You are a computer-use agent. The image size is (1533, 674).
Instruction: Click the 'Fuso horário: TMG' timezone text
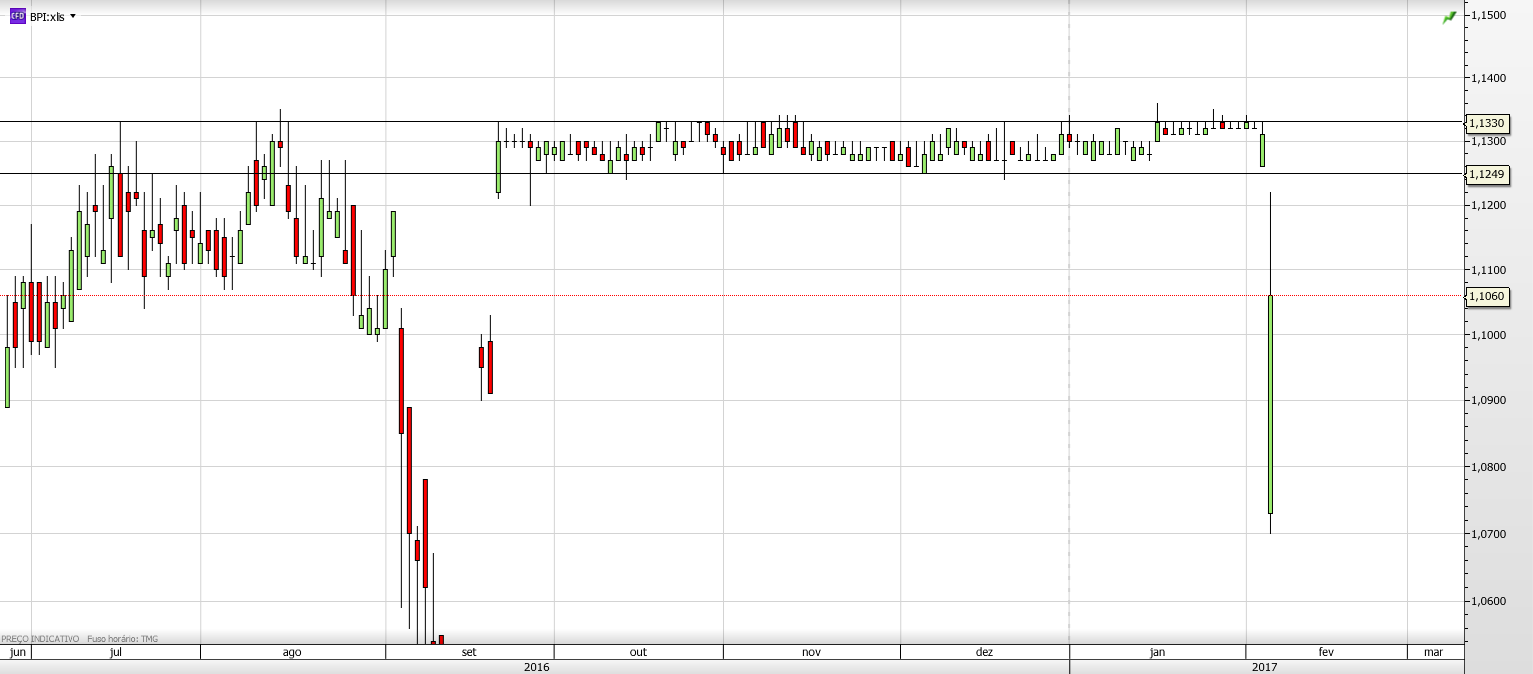click(123, 639)
